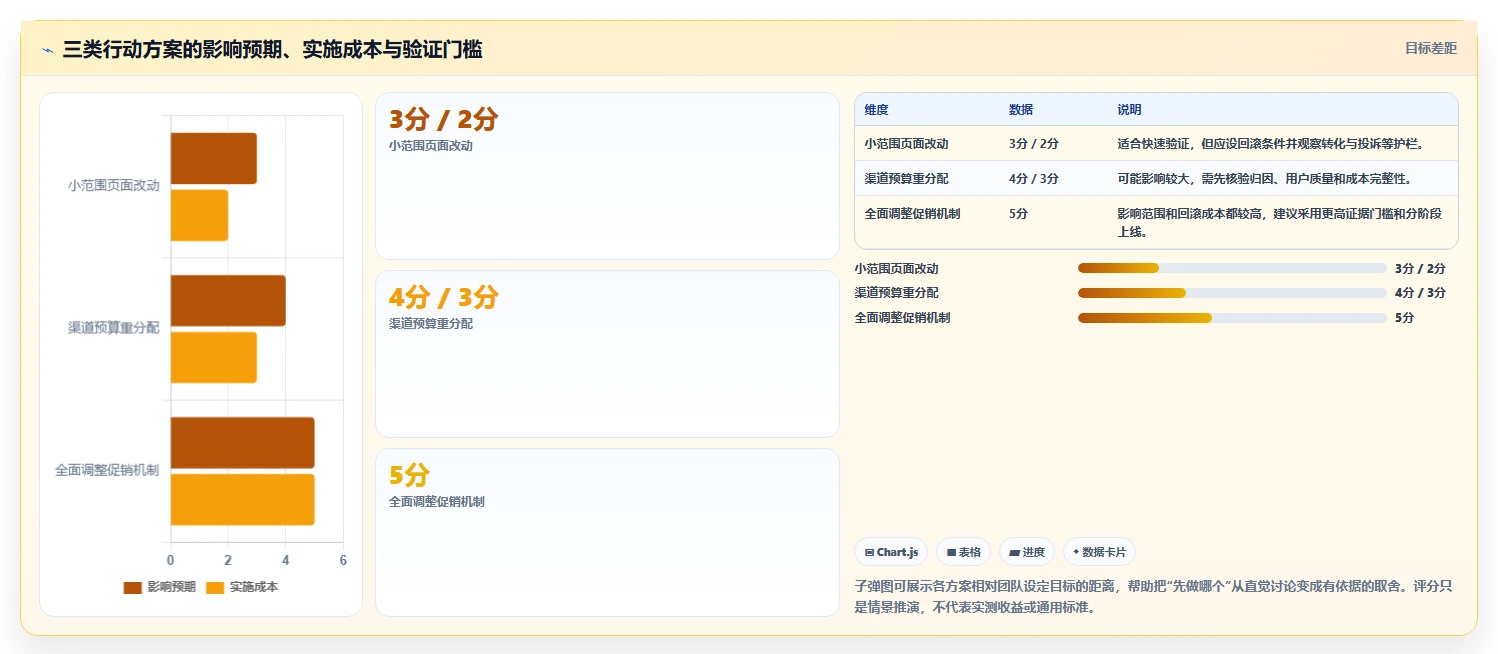Viewport: 1498px width, 654px height.
Task: Click table data cell 4分 / 3分
Action: pyautogui.click(x=1034, y=179)
